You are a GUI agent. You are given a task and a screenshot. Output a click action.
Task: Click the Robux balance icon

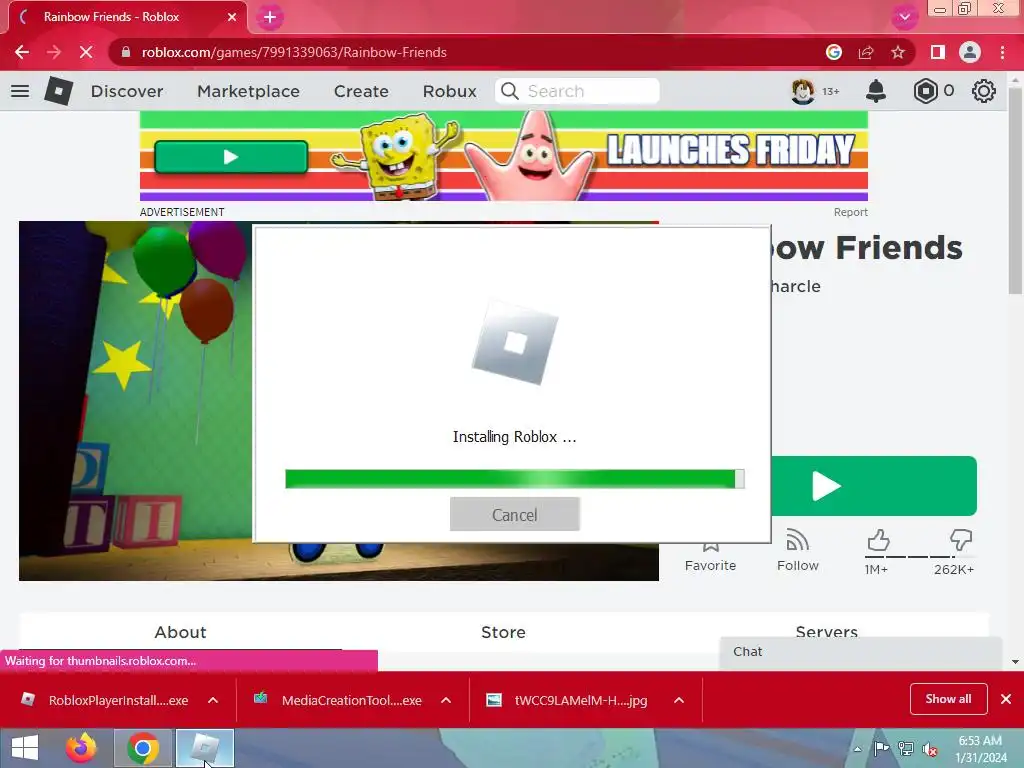coord(925,91)
